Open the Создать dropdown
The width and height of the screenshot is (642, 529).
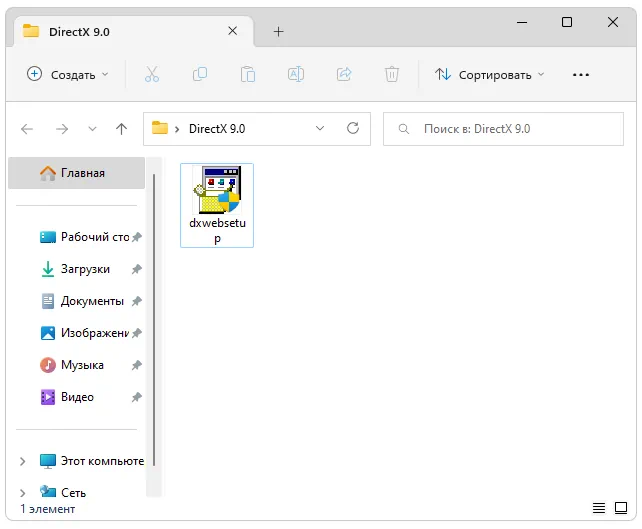pos(68,75)
